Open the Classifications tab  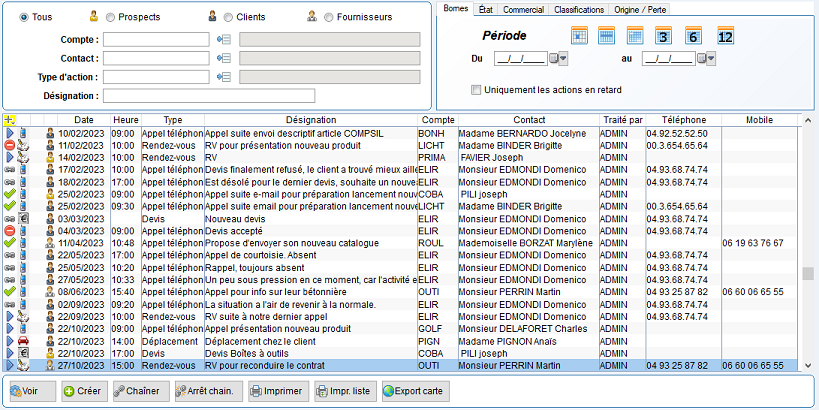coord(579,9)
